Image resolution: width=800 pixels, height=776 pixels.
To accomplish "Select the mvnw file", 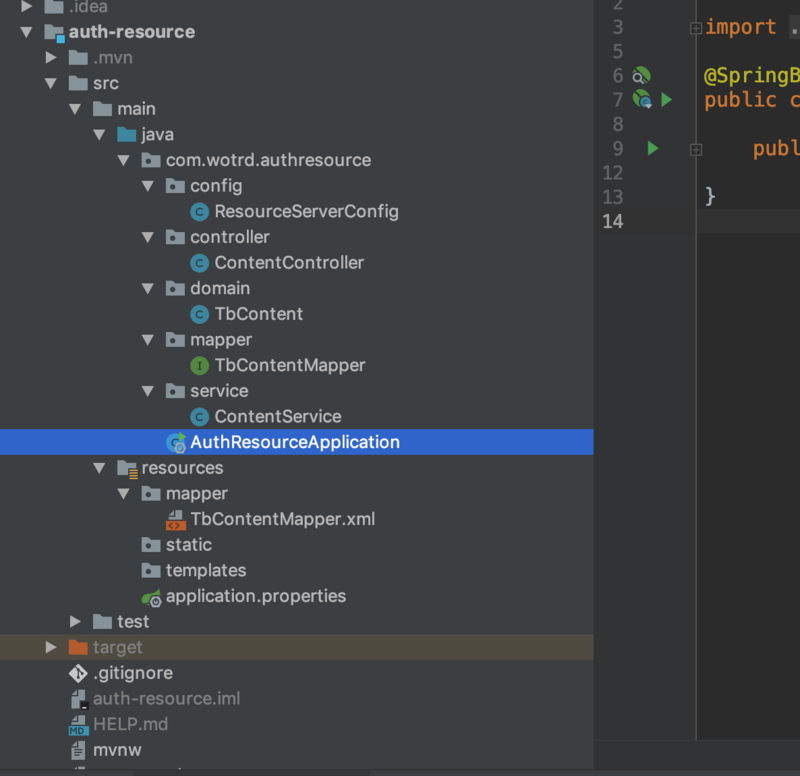I will pos(116,749).
